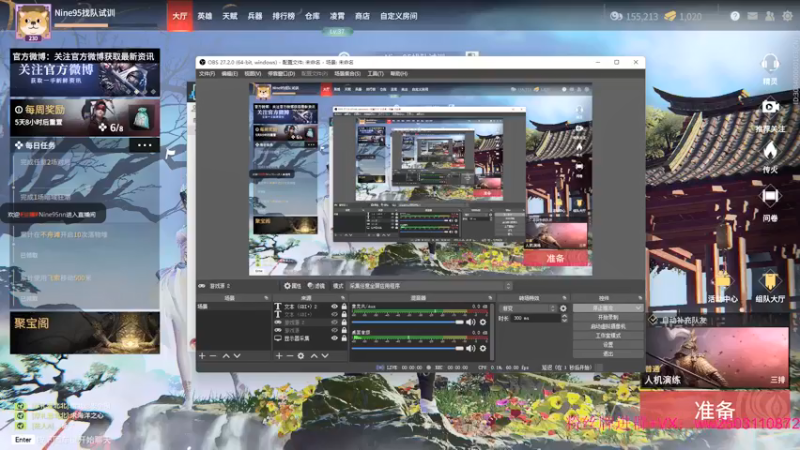Click the player avatar portrait
Screen dimensions: 800x450
point(33,21)
